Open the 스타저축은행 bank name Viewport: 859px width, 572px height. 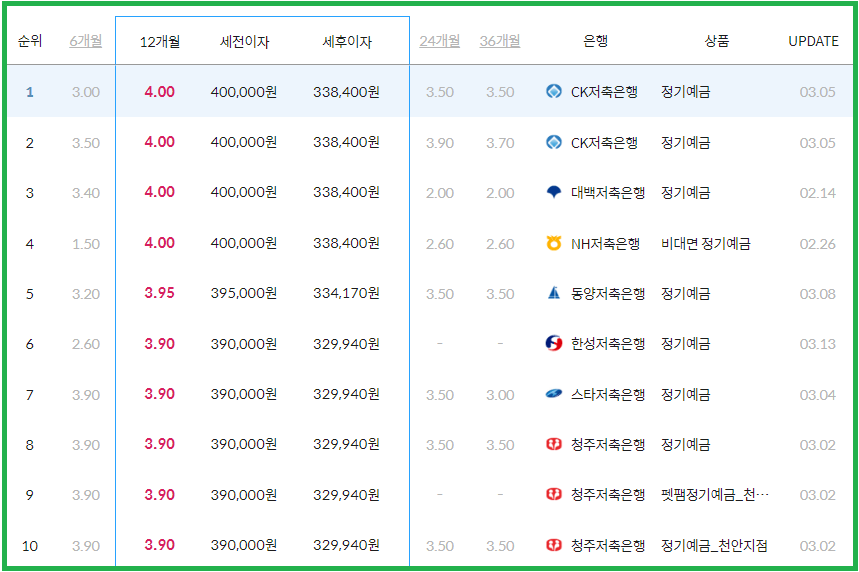[x=608, y=394]
